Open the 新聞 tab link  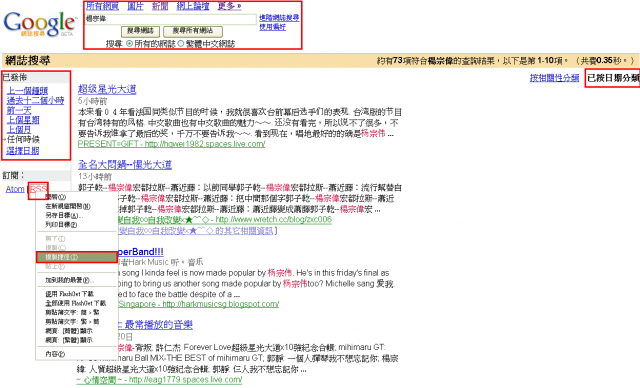(160, 6)
